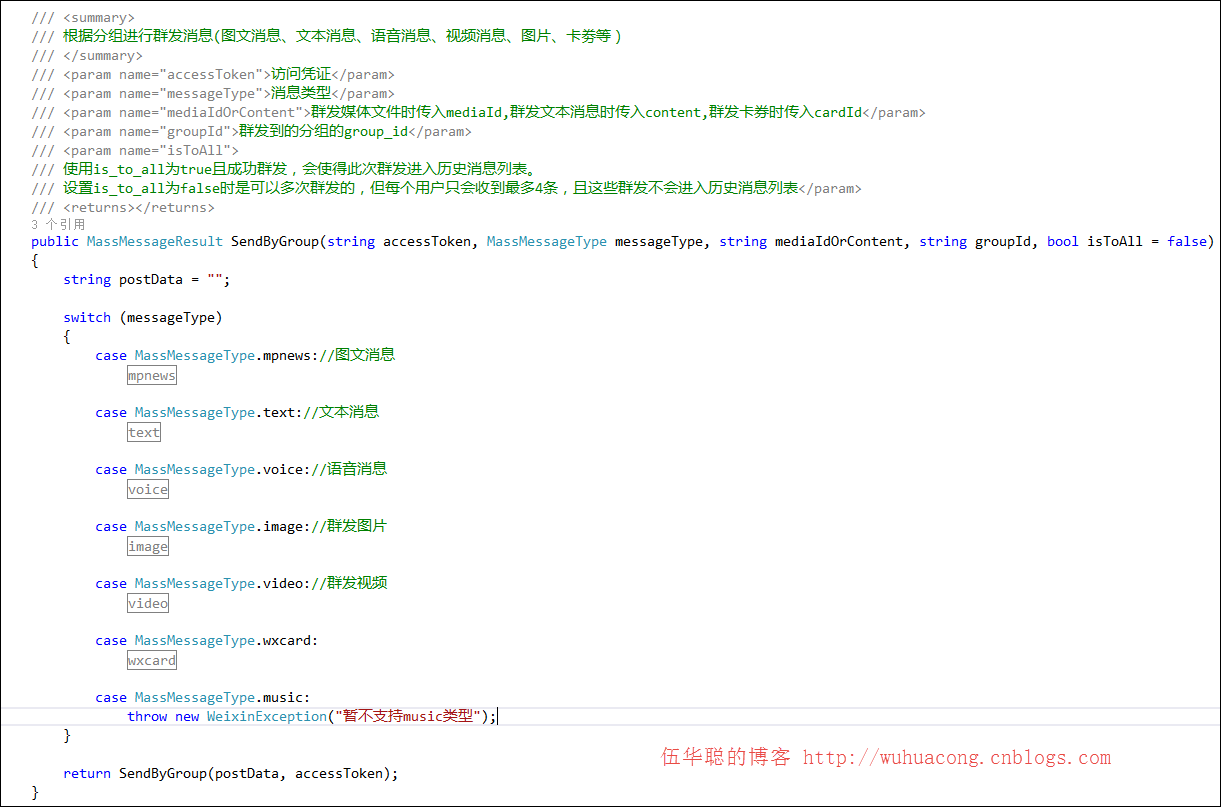Click the param name="groupId" doc comment
The image size is (1221, 807).
click(251, 132)
